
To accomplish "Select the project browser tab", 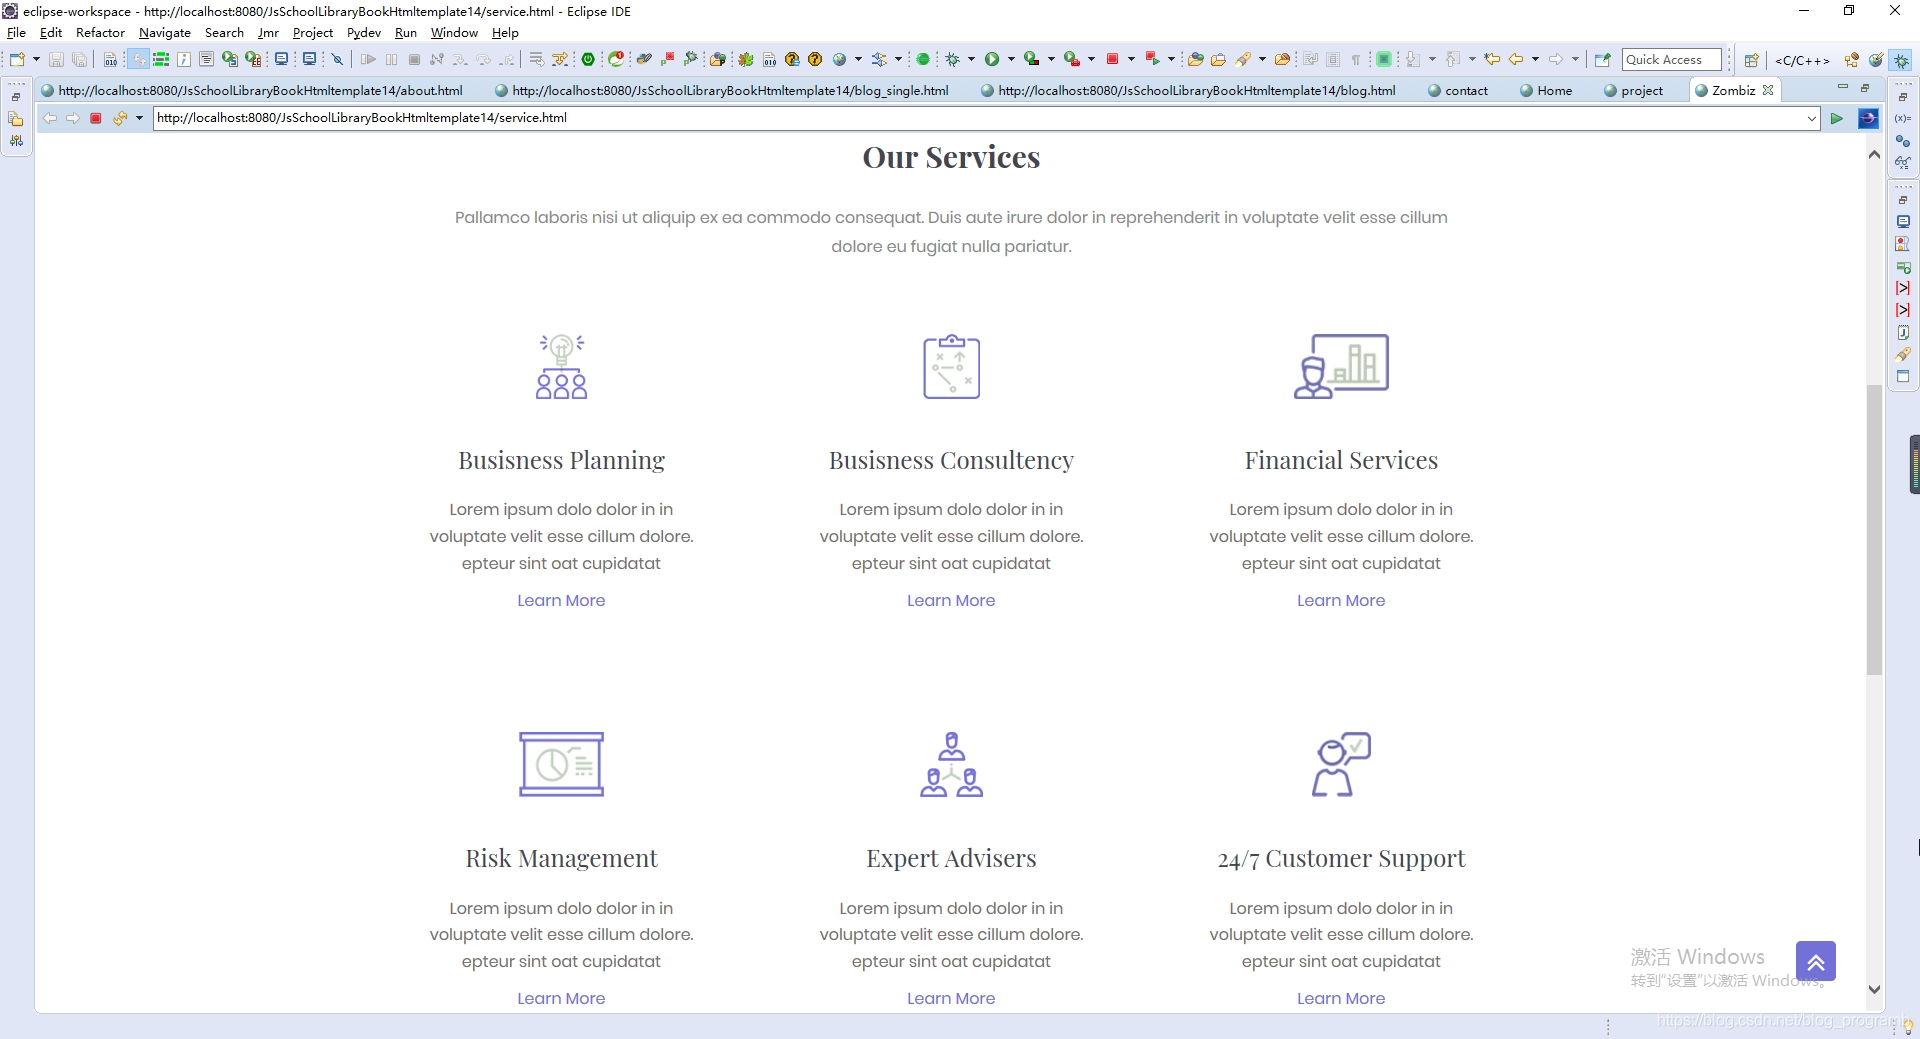I will tap(1633, 90).
